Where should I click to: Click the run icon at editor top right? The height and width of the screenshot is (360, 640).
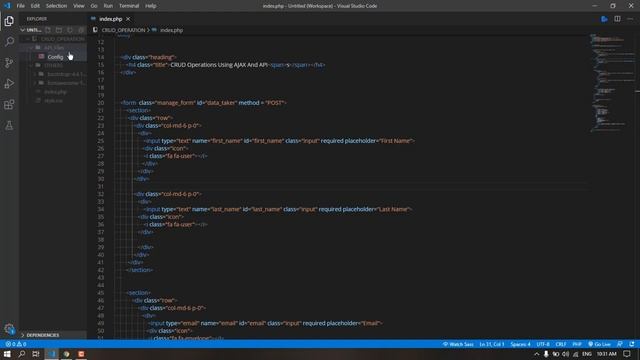(604, 19)
